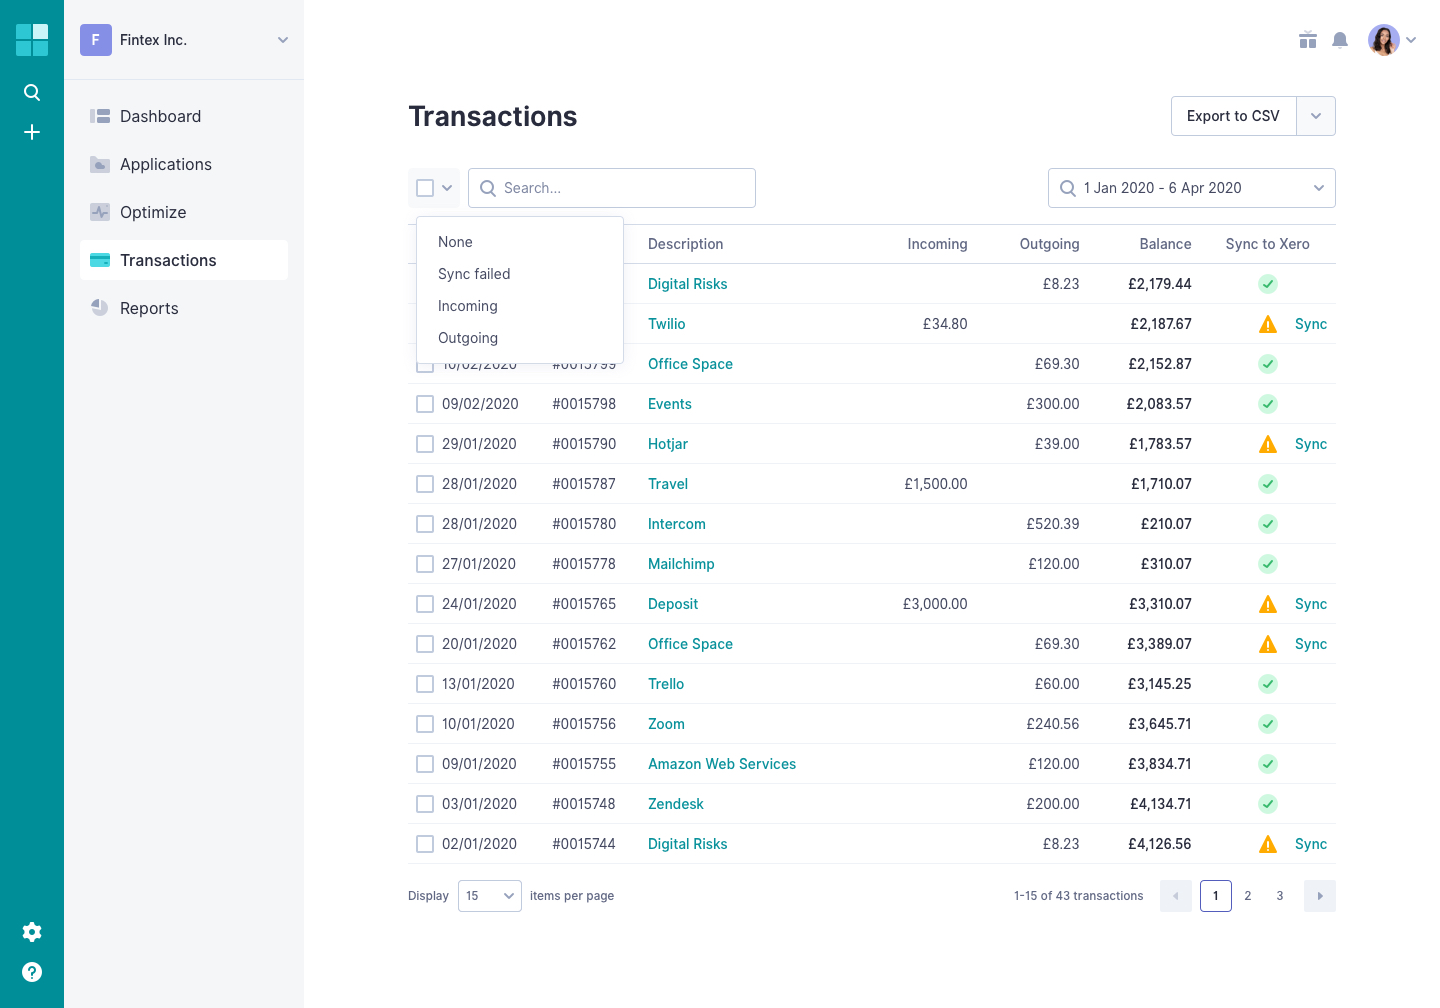Image resolution: width=1440 pixels, height=1008 pixels.
Task: Open the Fintex Inc. account switcher
Action: click(183, 40)
